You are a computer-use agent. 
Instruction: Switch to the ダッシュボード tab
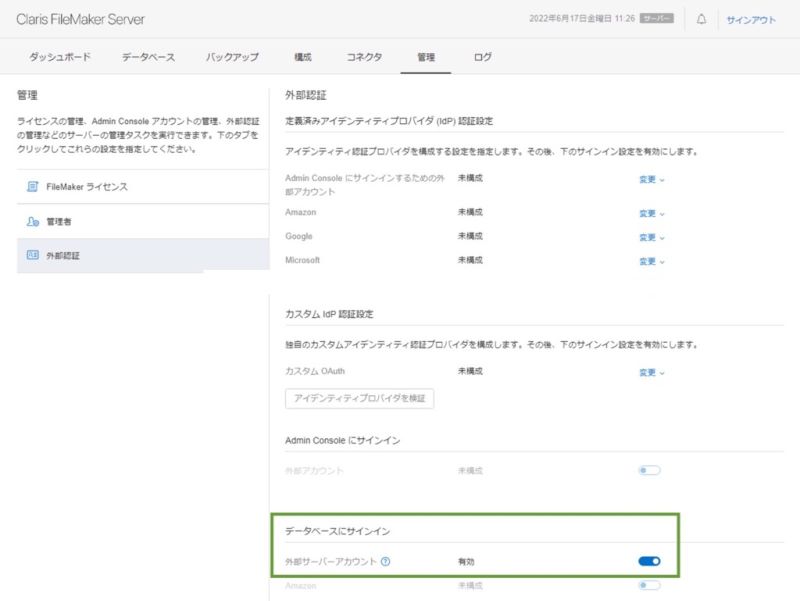pos(60,57)
